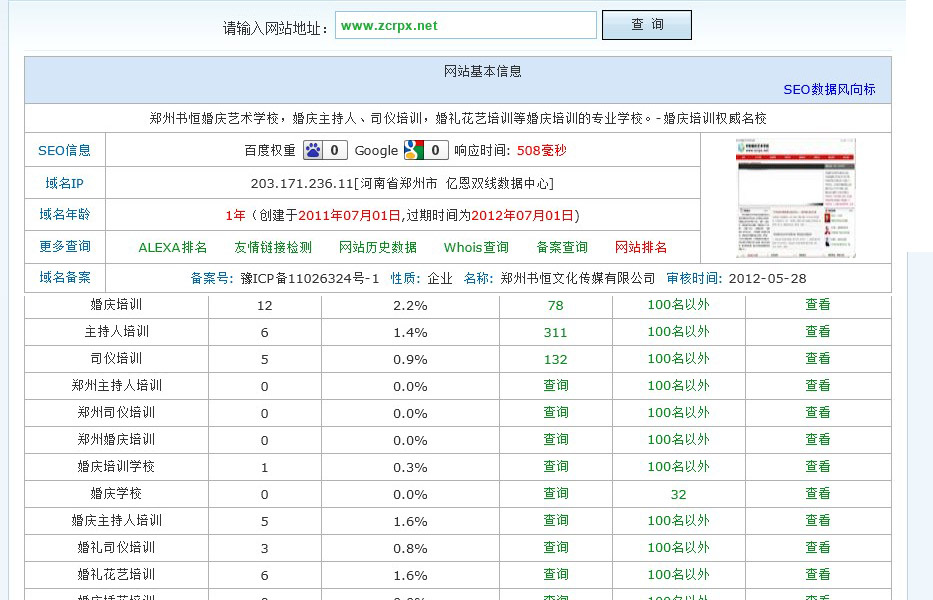933x600 pixels.
Task: Click the 域名IP row label
Action: 65,183
